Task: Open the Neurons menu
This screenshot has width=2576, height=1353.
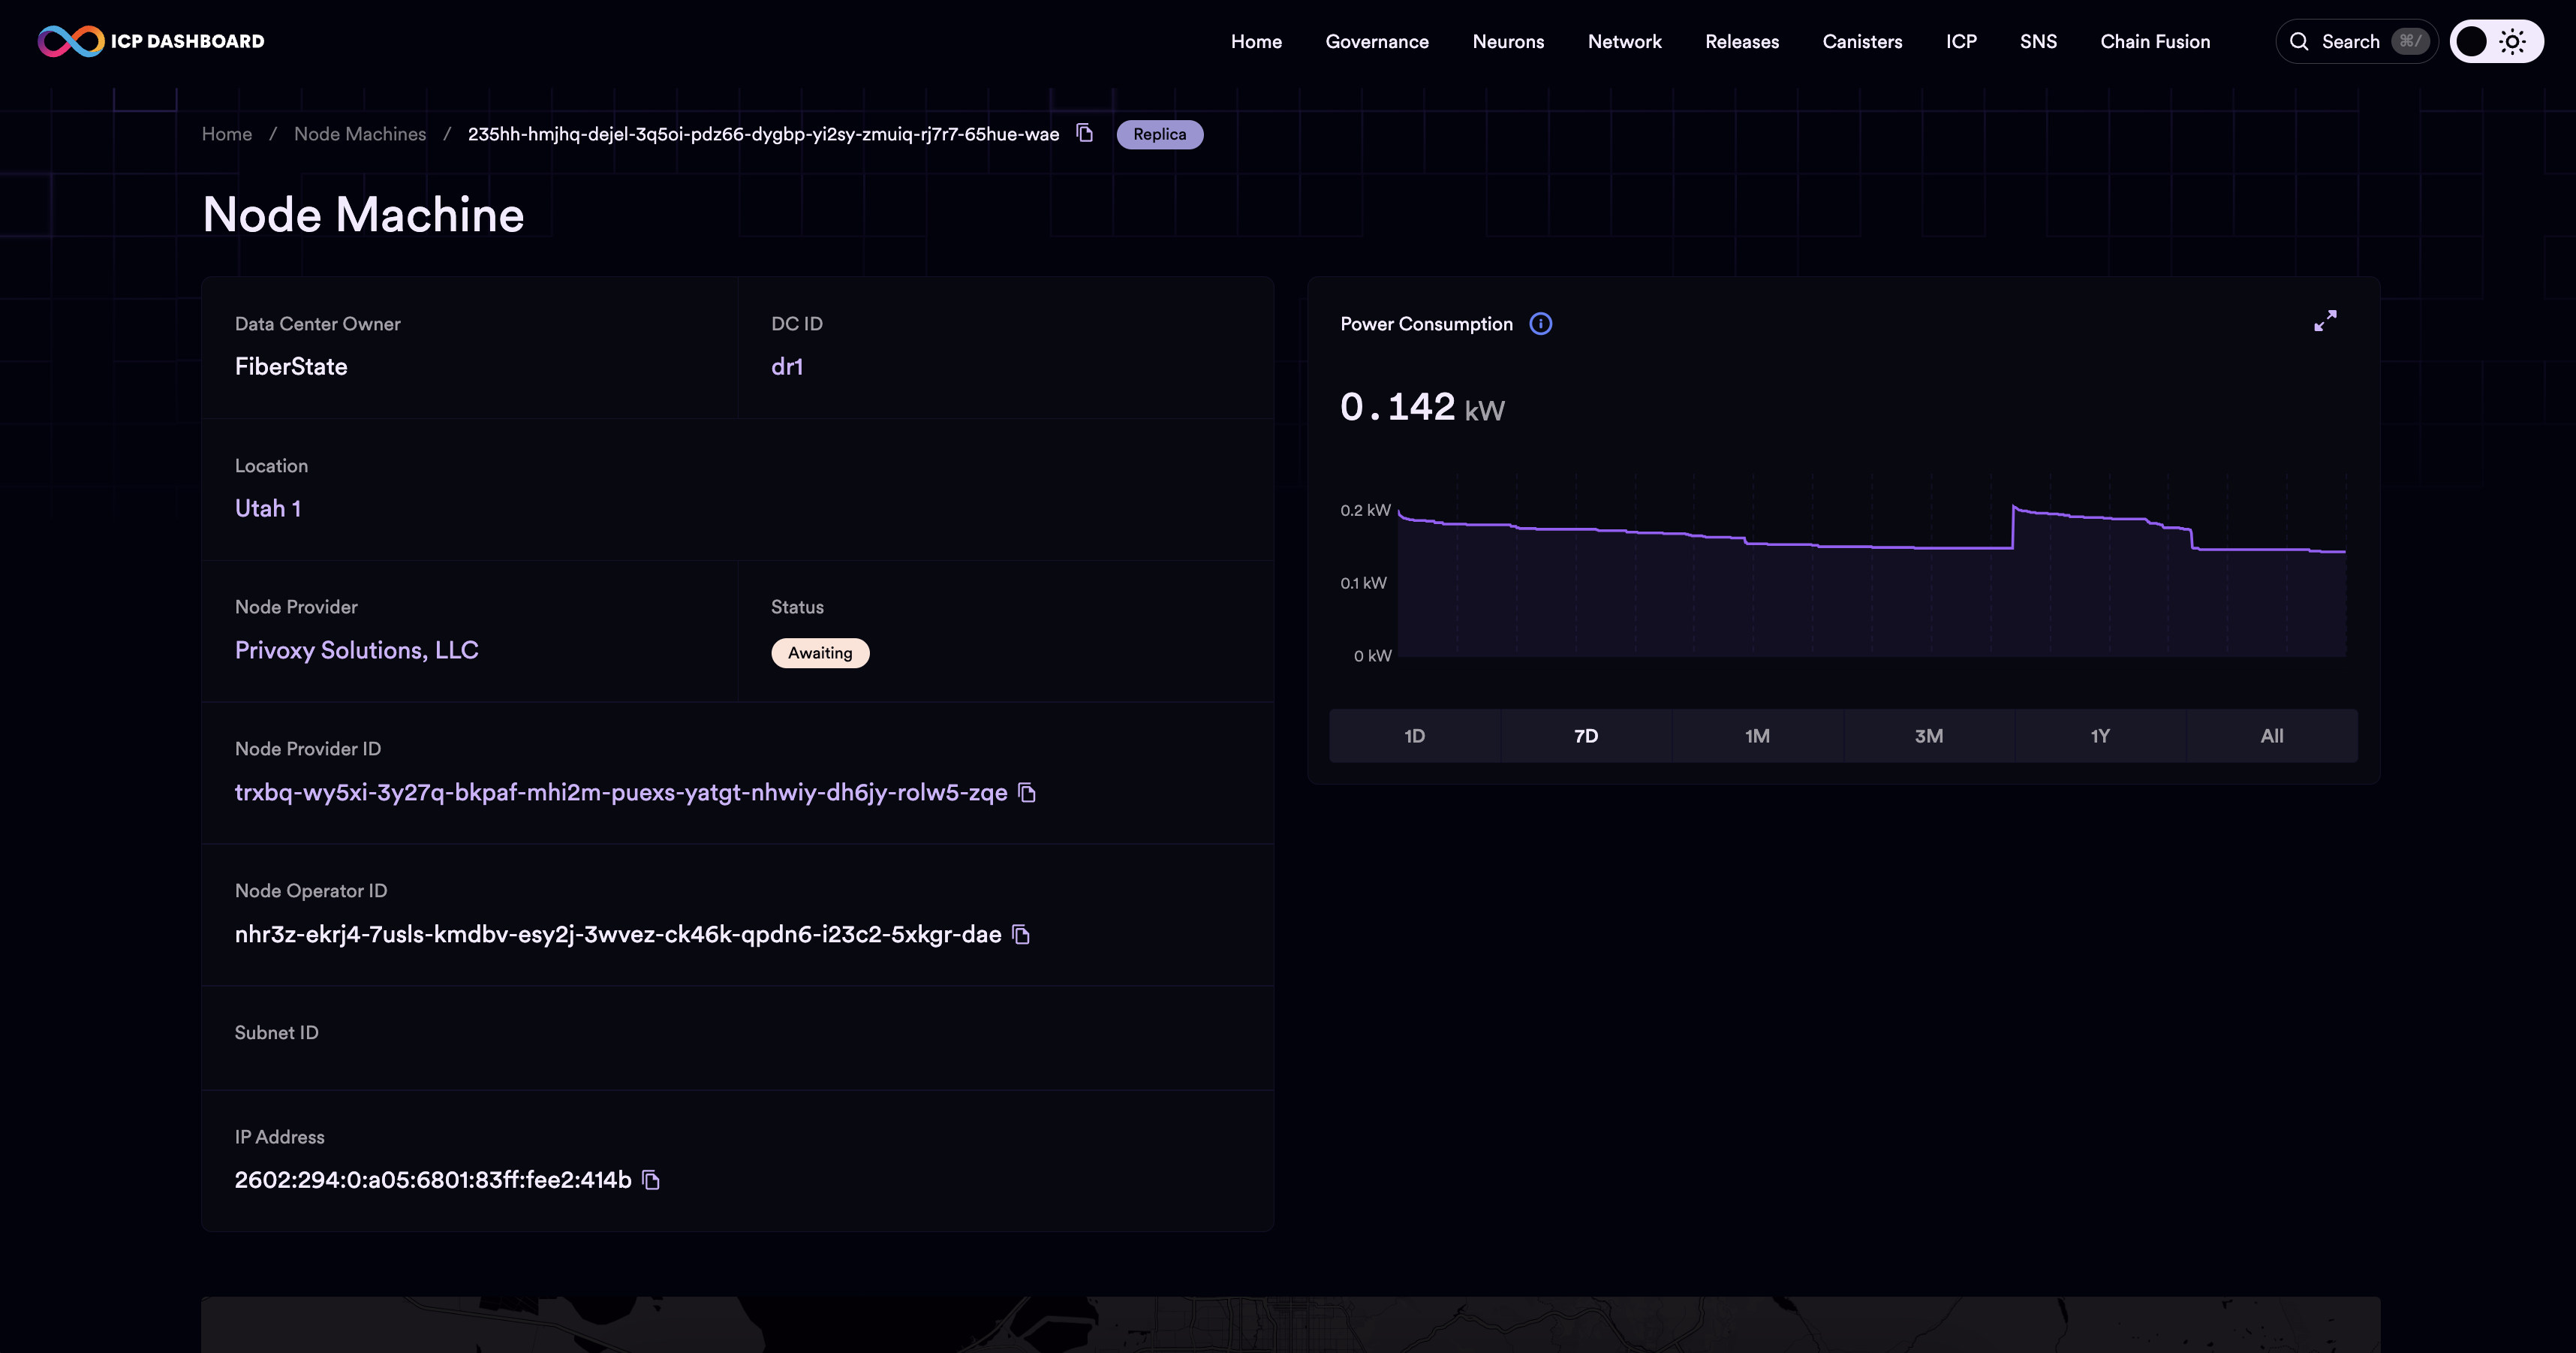Action: pos(1508,41)
